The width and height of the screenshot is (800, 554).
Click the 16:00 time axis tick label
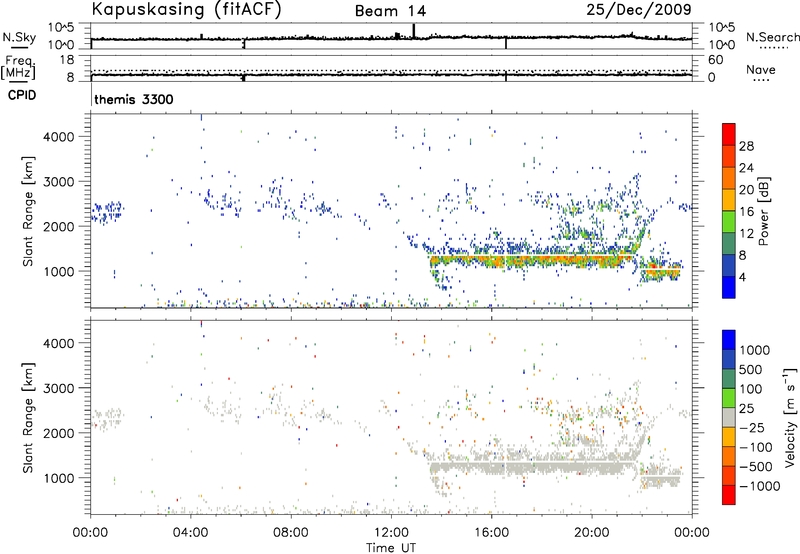click(491, 533)
